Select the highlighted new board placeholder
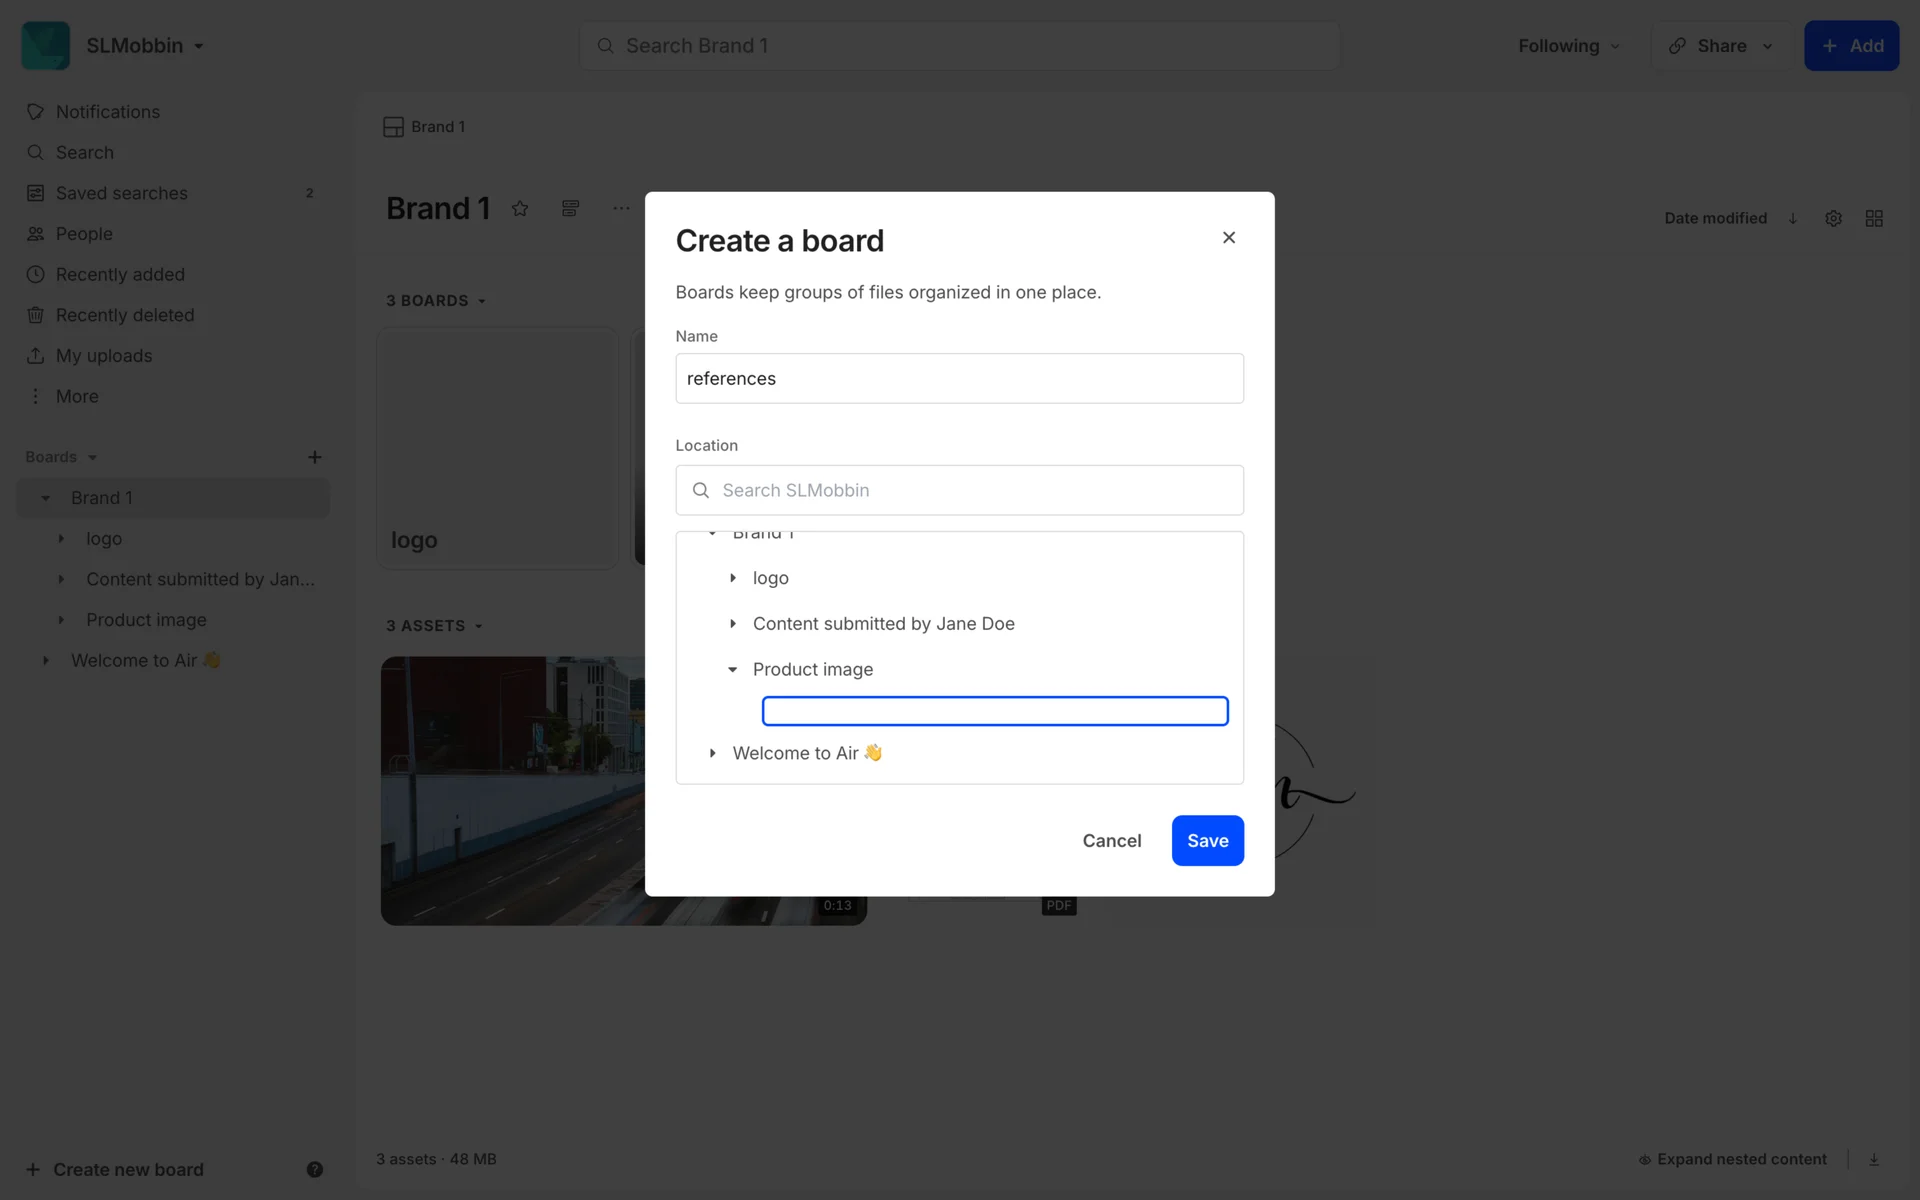1920x1200 pixels. (x=994, y=711)
